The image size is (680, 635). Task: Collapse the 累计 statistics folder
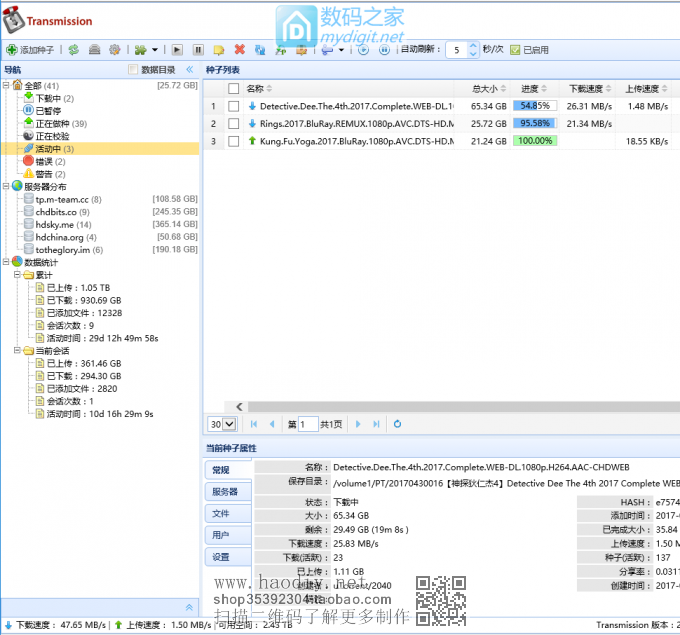click(17, 274)
